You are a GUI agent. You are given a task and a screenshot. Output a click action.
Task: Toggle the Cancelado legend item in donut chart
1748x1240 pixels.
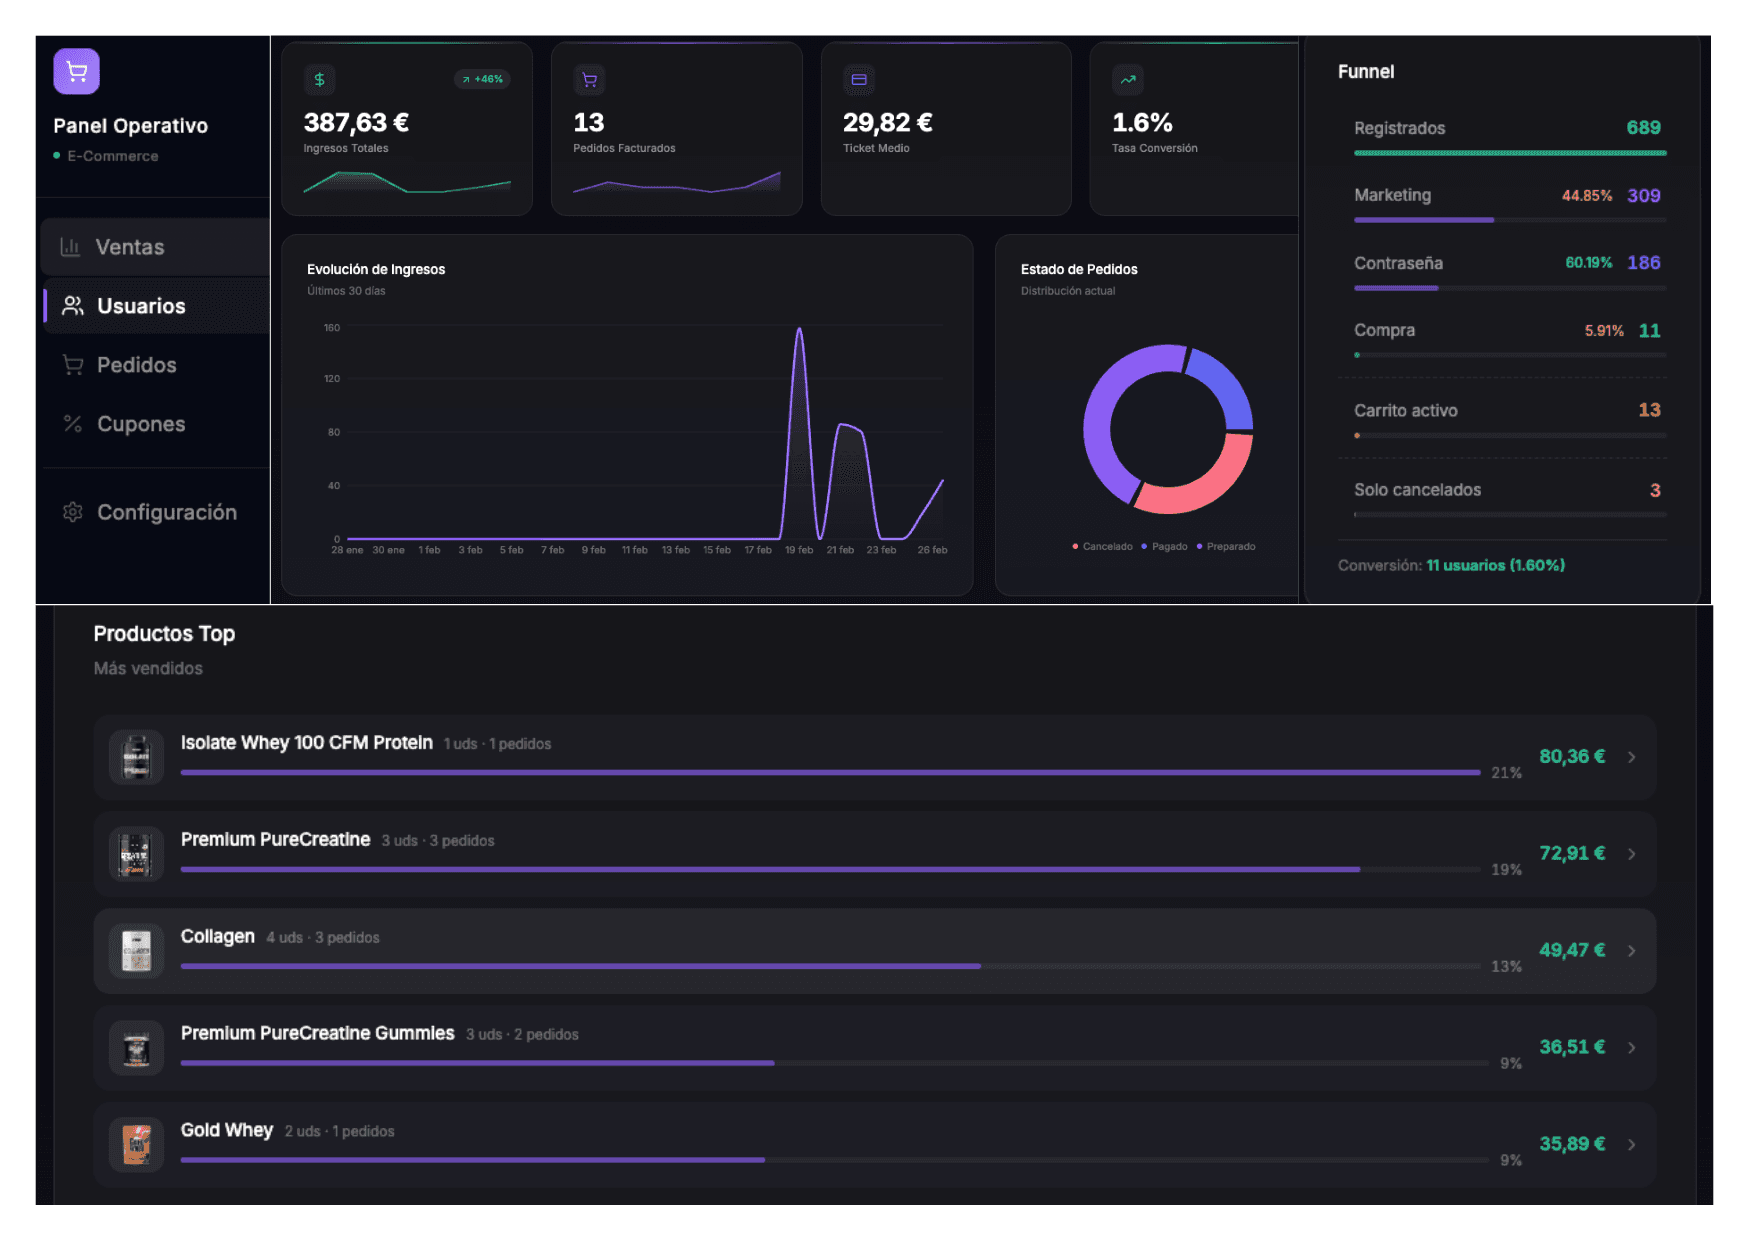(1102, 547)
